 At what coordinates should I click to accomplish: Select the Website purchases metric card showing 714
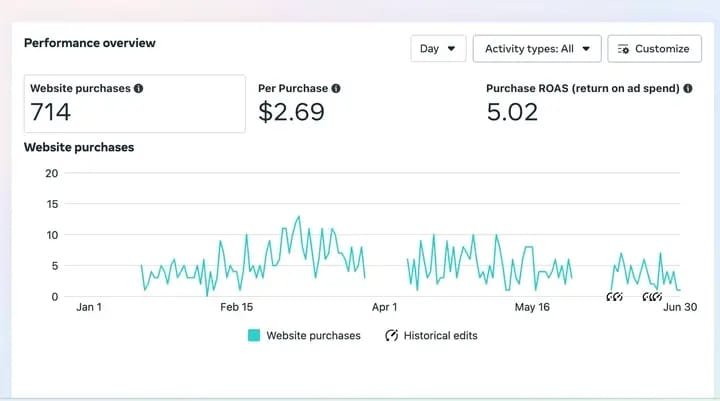click(x=134, y=103)
